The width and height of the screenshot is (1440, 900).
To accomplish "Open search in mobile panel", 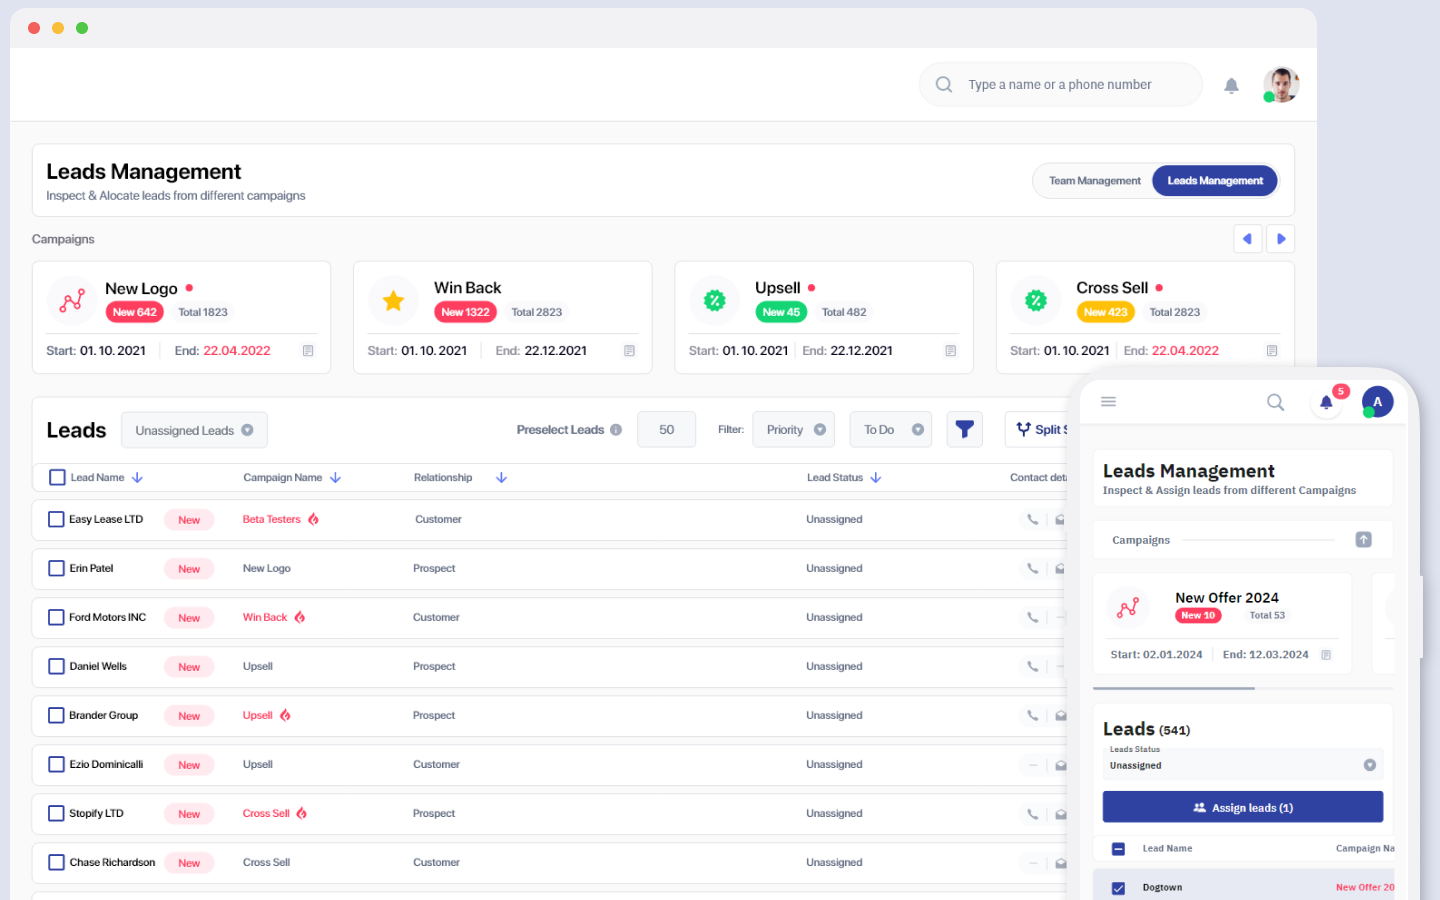I will (x=1275, y=402).
